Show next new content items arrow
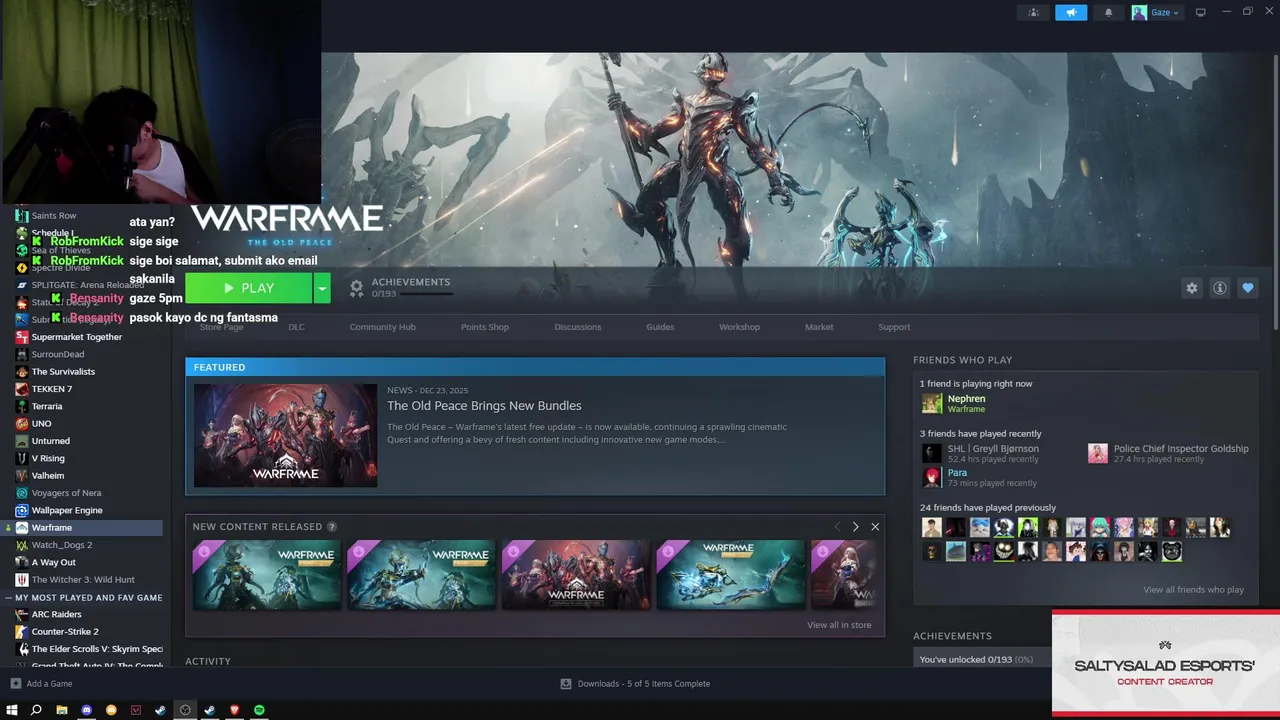The width and height of the screenshot is (1280, 720). [855, 527]
